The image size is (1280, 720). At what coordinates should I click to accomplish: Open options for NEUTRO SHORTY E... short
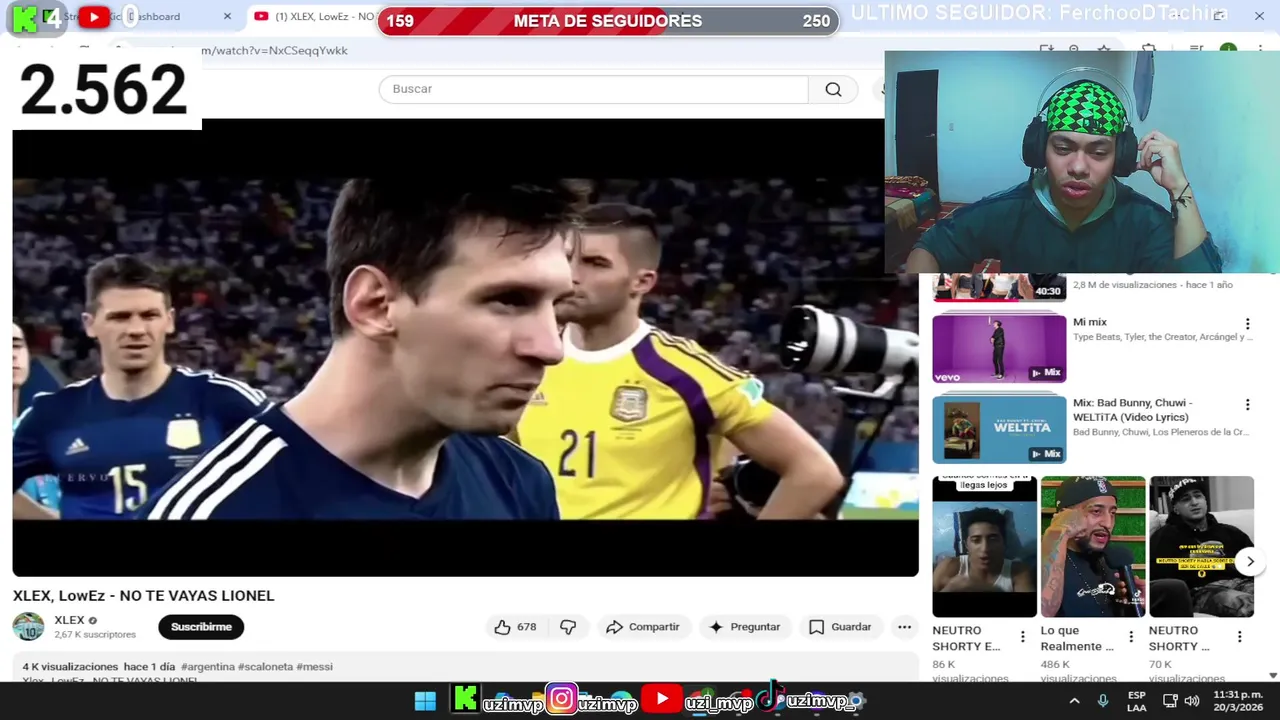(x=1022, y=637)
